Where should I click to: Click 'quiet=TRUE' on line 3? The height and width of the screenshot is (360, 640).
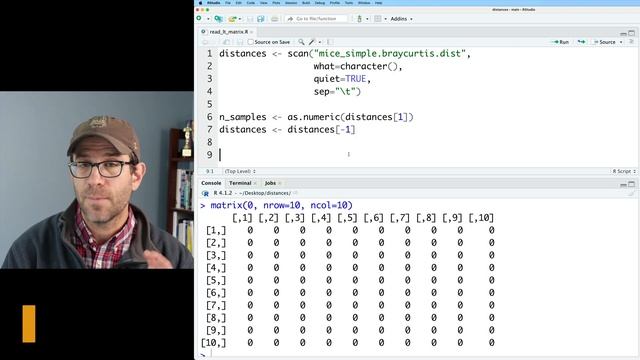pyautogui.click(x=340, y=79)
